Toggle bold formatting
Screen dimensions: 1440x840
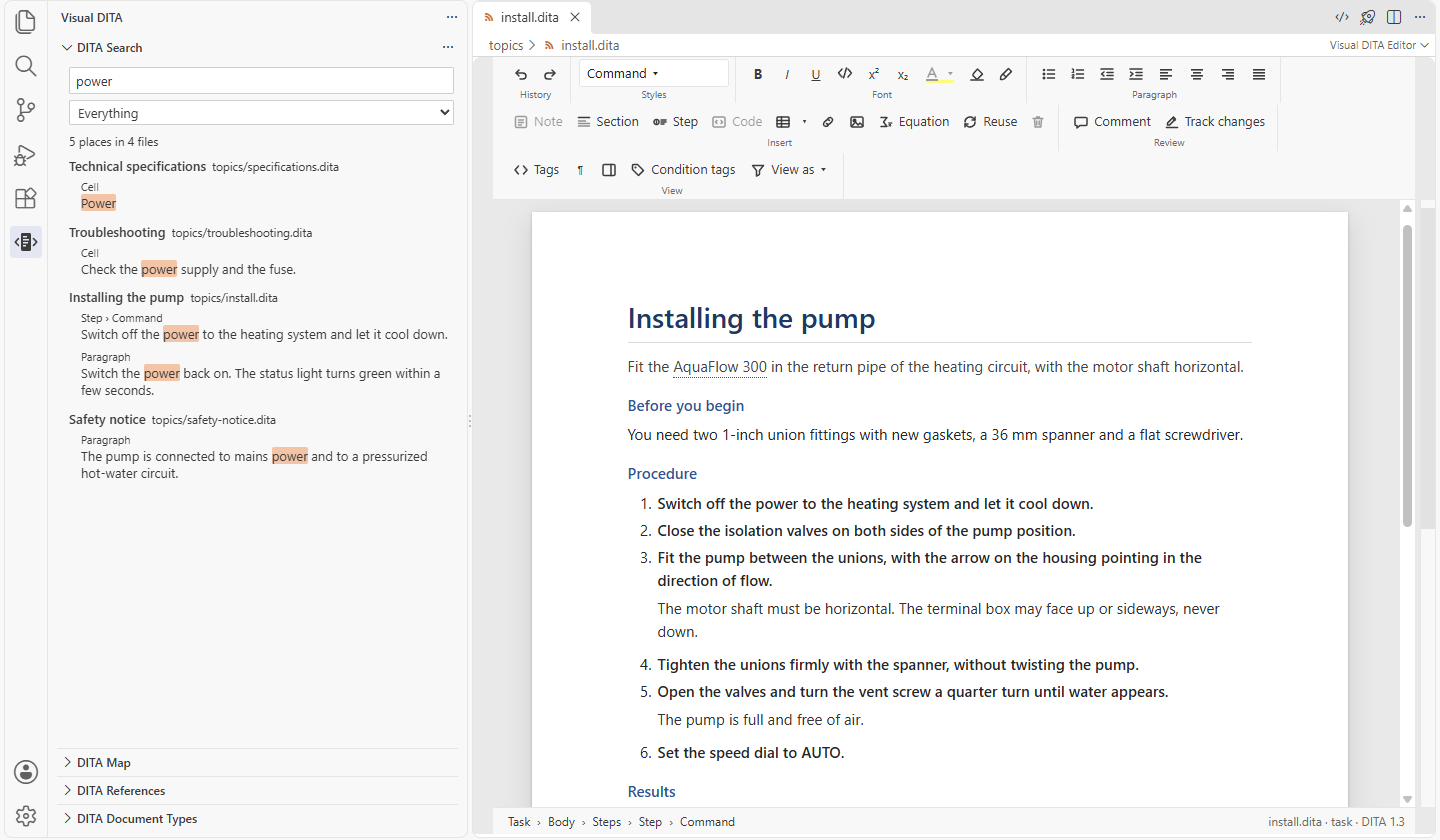pos(758,74)
